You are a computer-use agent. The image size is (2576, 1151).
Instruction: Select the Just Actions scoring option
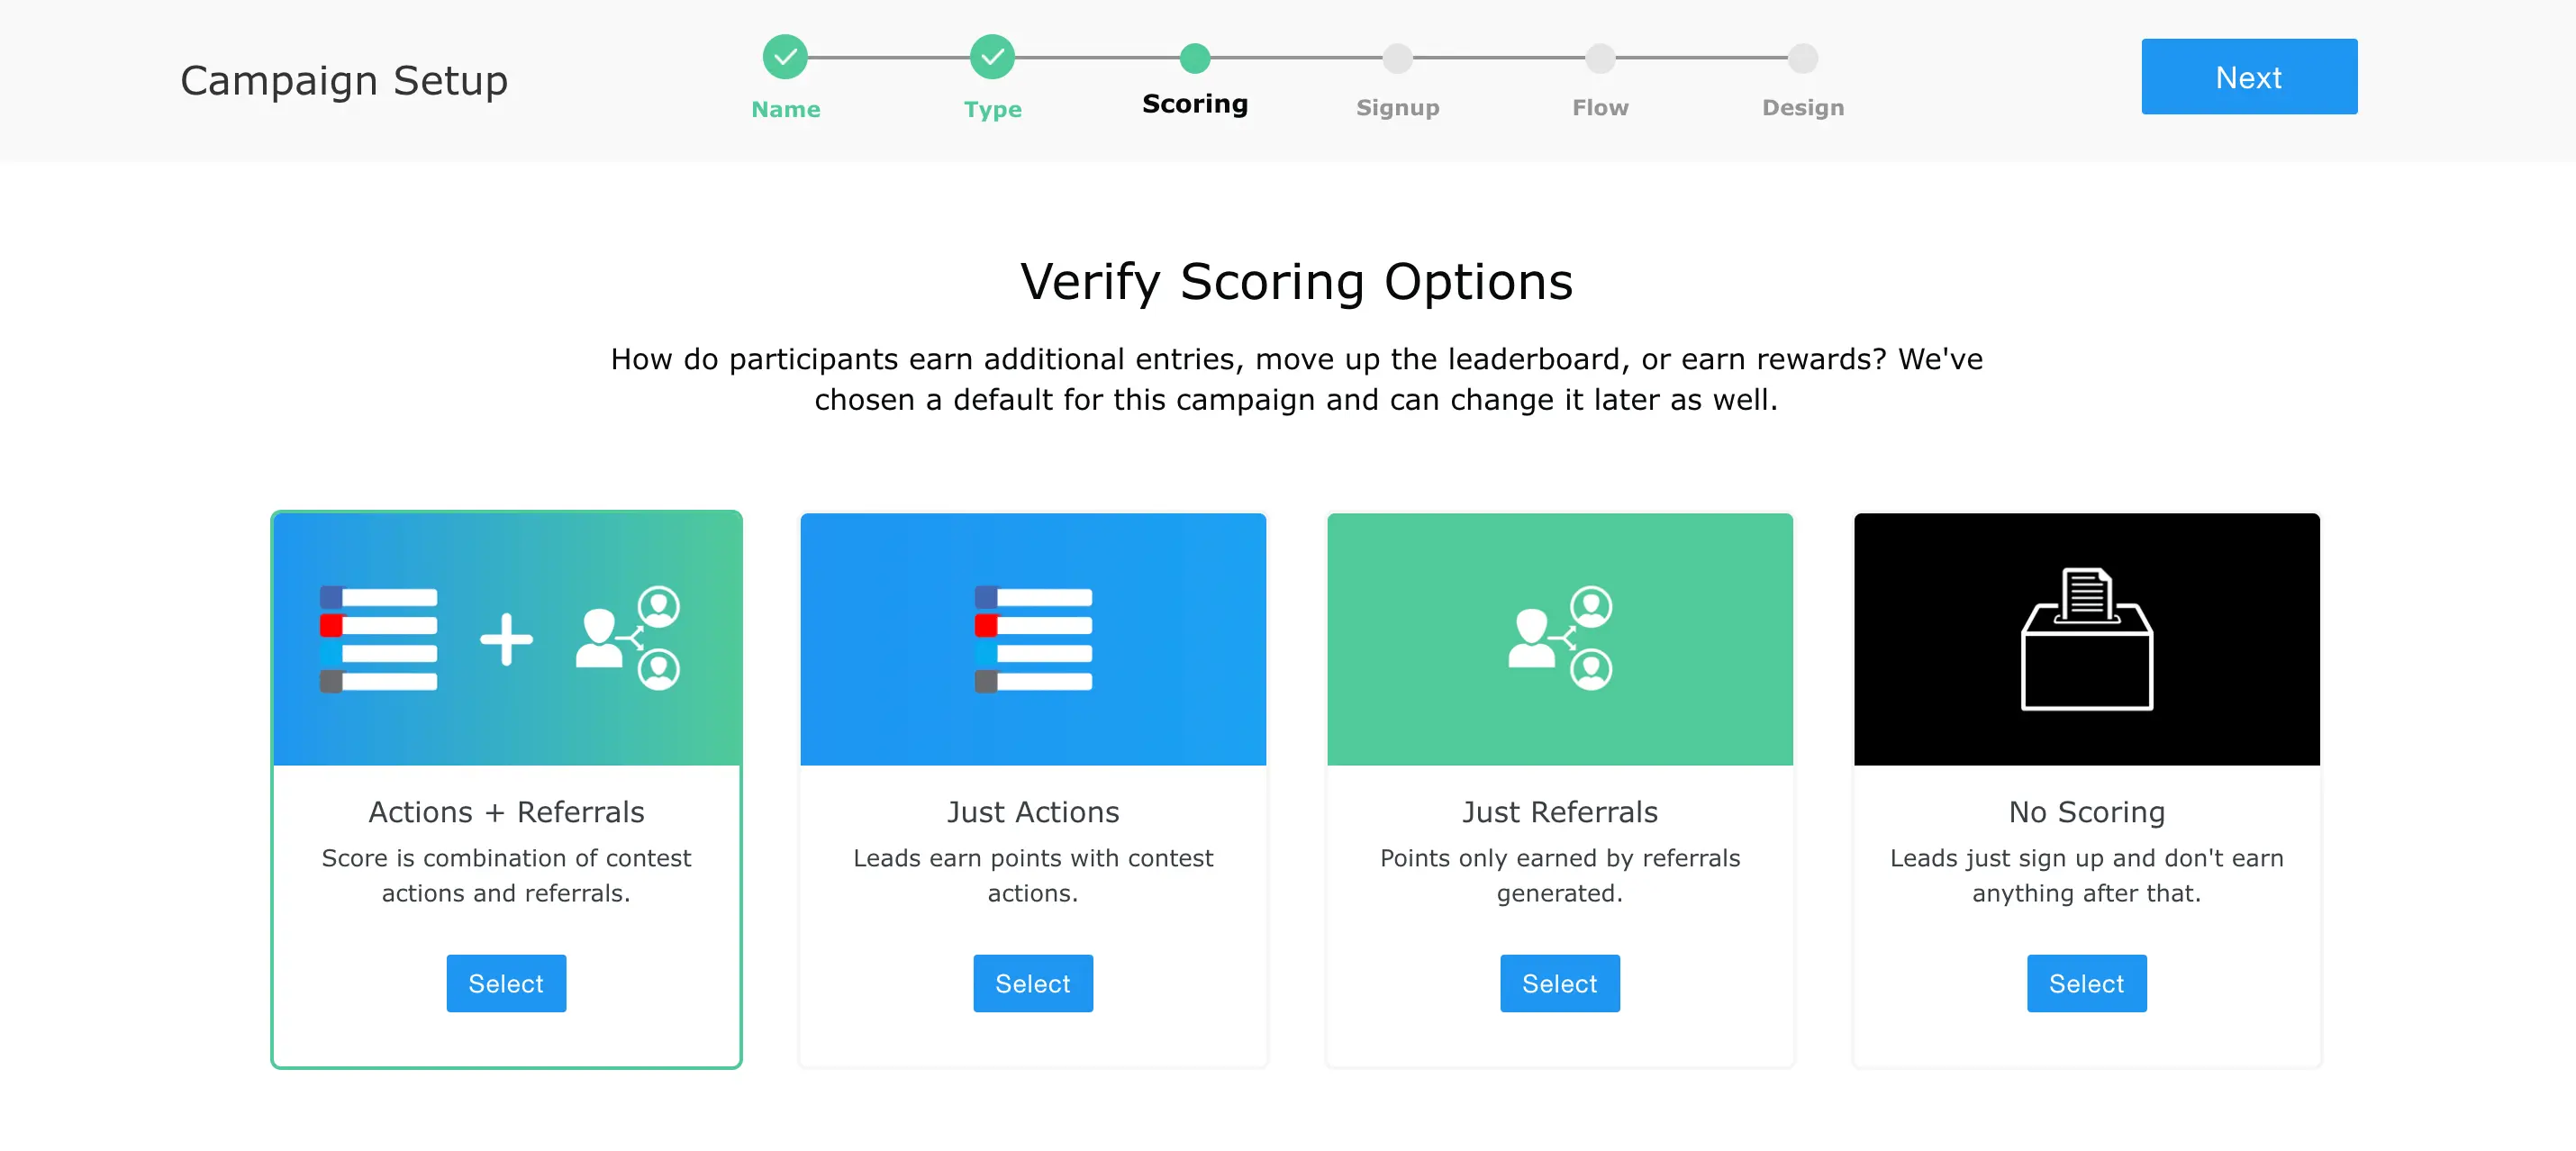(1033, 983)
